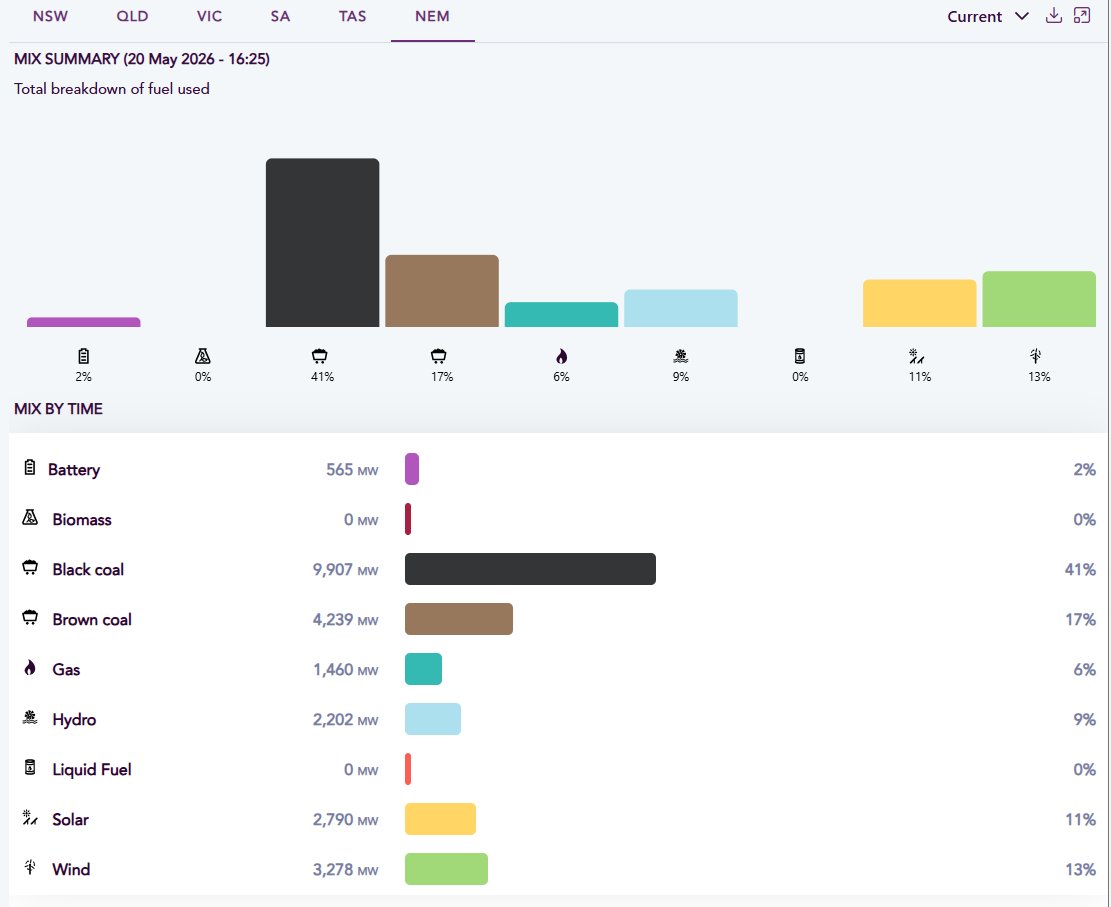Click the Biomass row icon in the list
Screen dimensions: 1111x907
pos(30,517)
